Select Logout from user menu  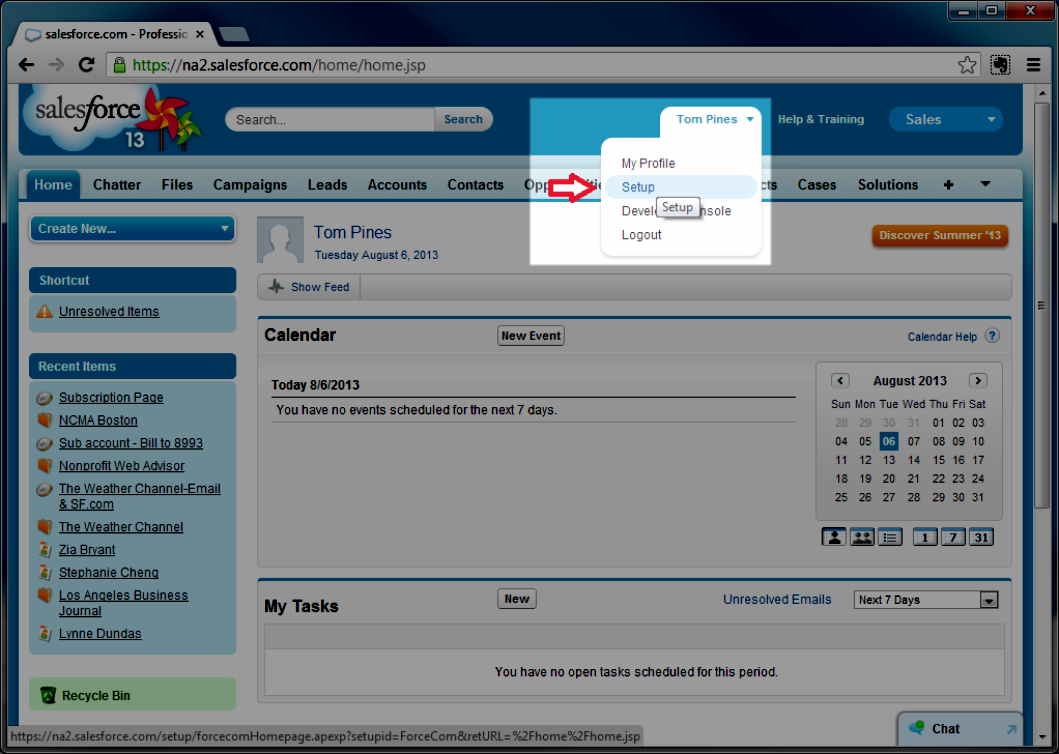(x=642, y=234)
